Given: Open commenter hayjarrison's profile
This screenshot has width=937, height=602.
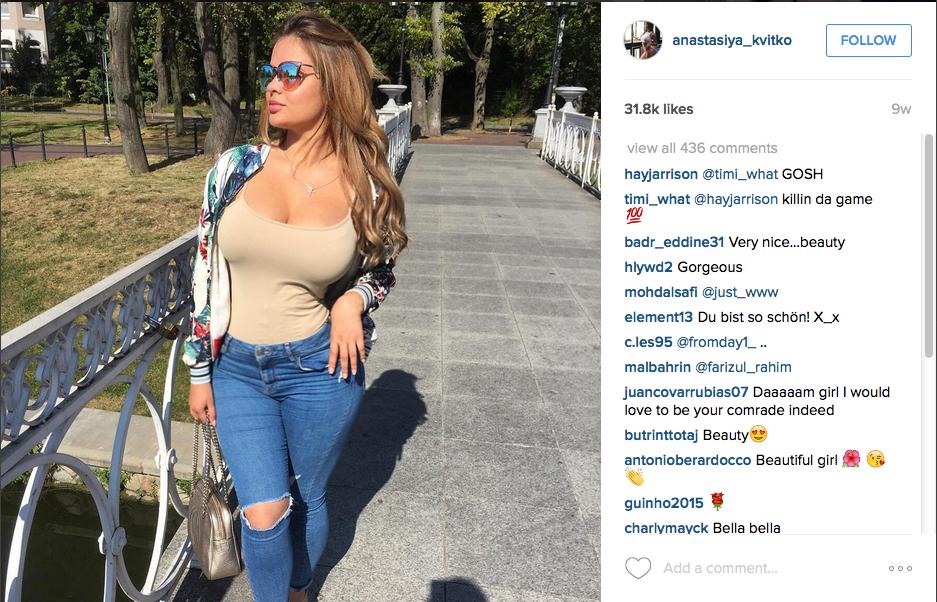Looking at the screenshot, I should 661,174.
